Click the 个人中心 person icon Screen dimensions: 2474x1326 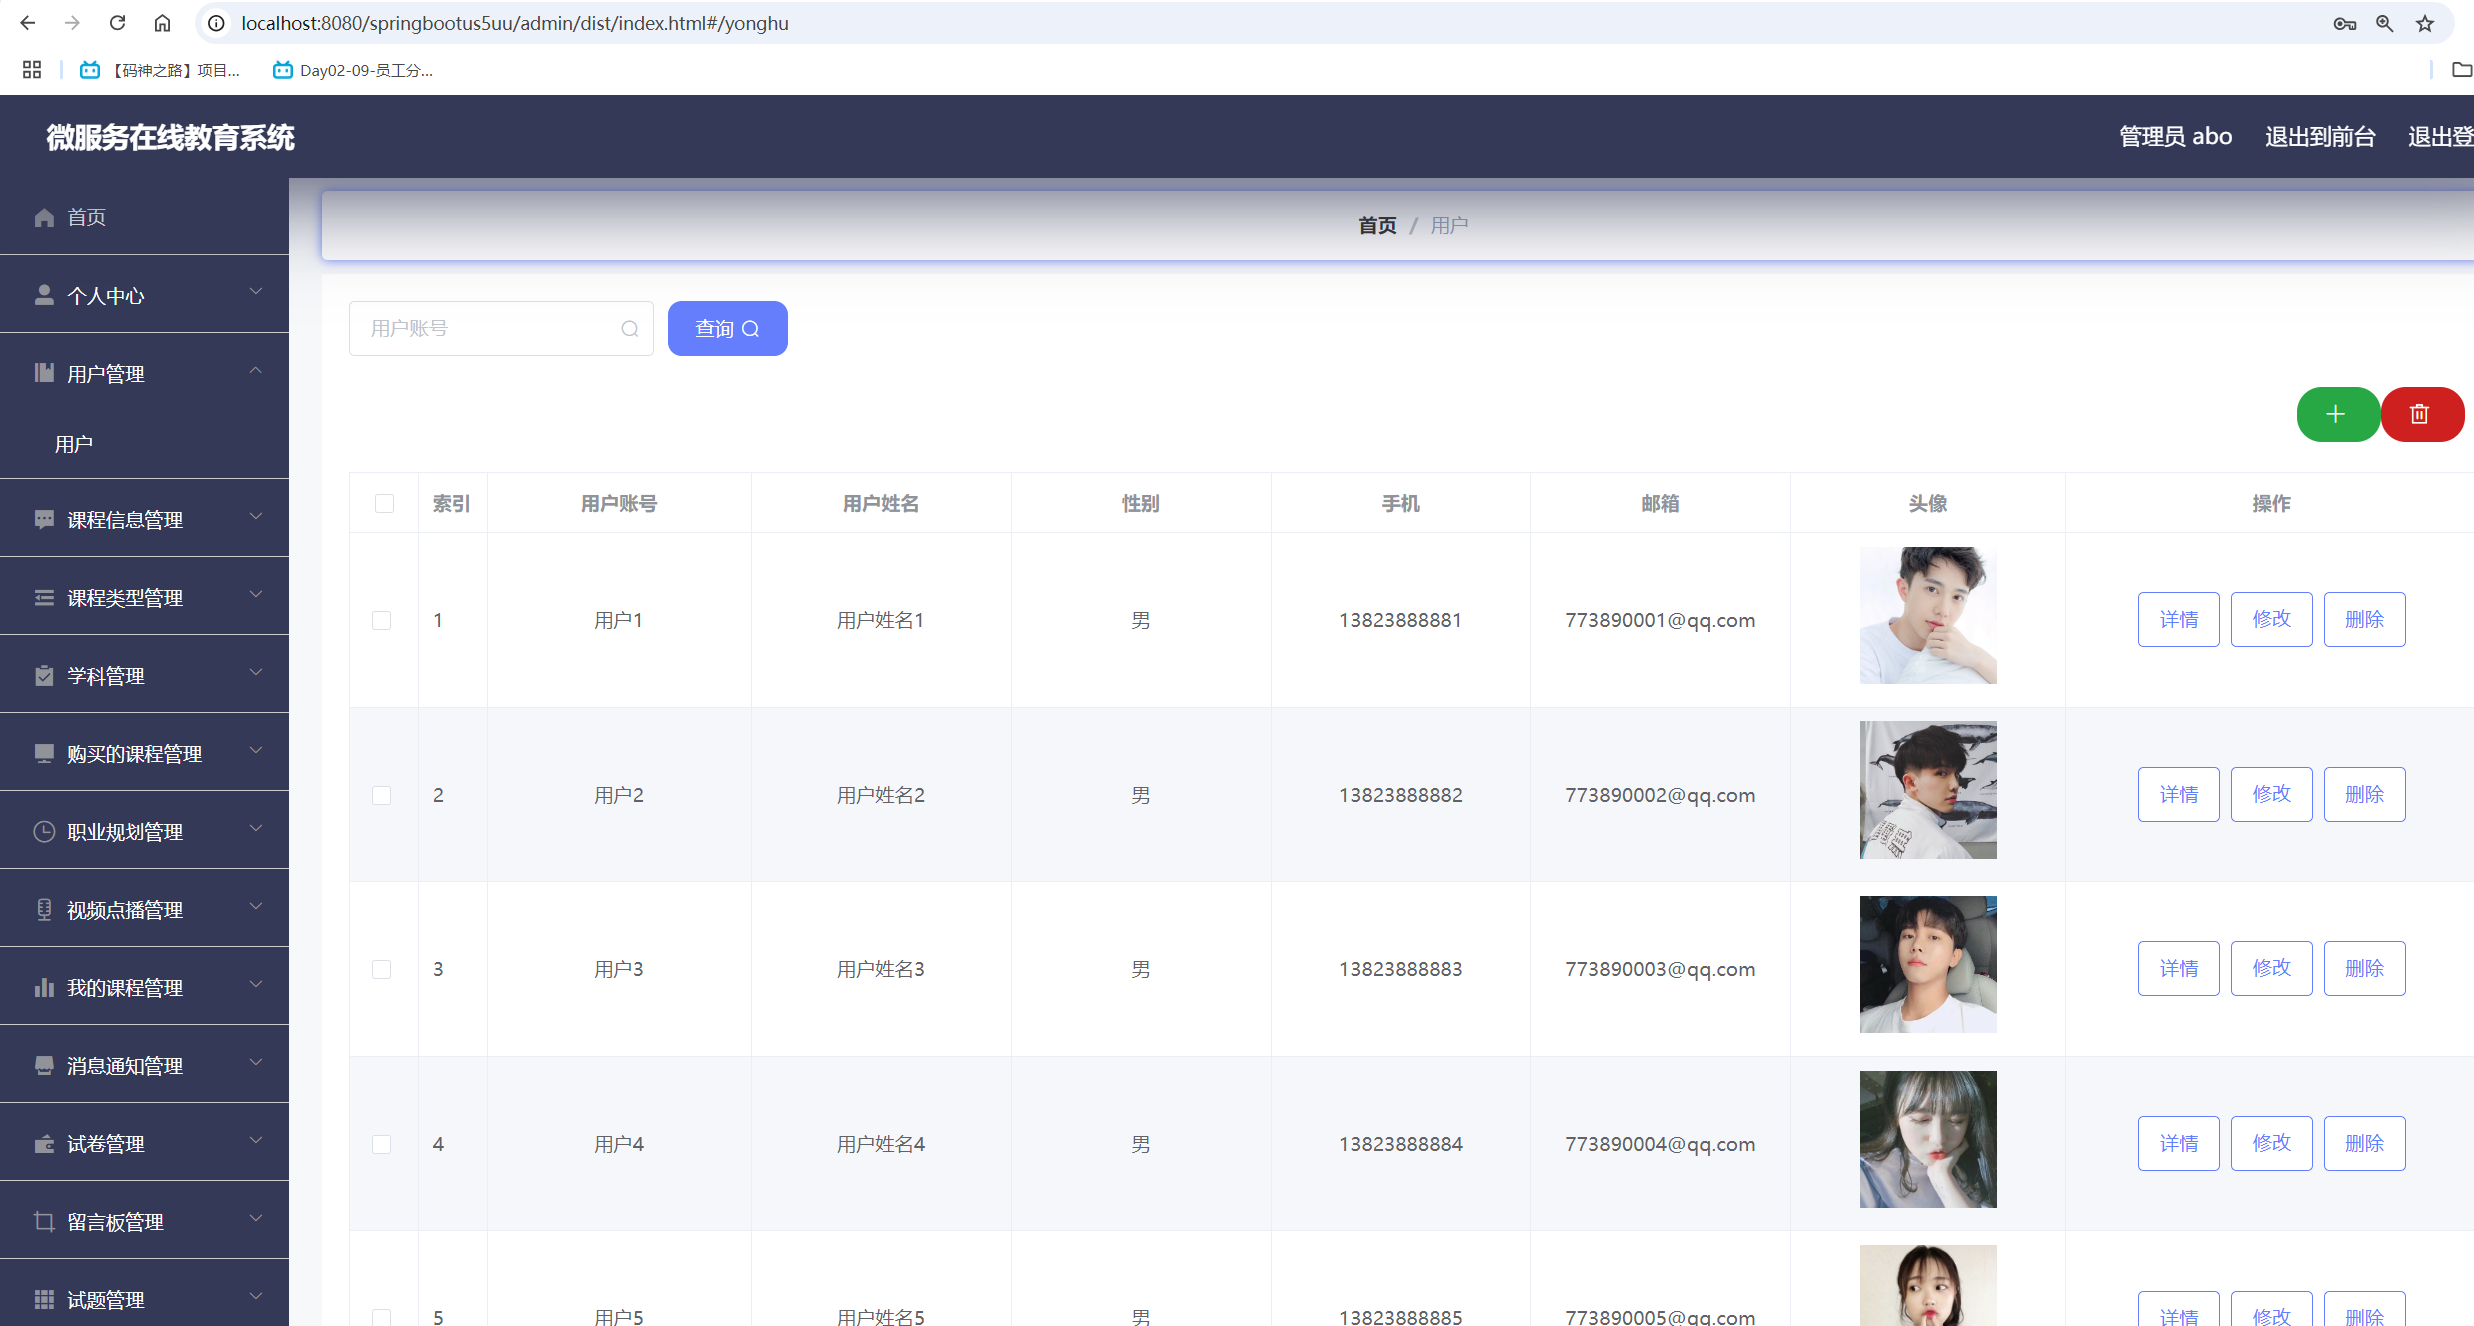click(x=43, y=294)
